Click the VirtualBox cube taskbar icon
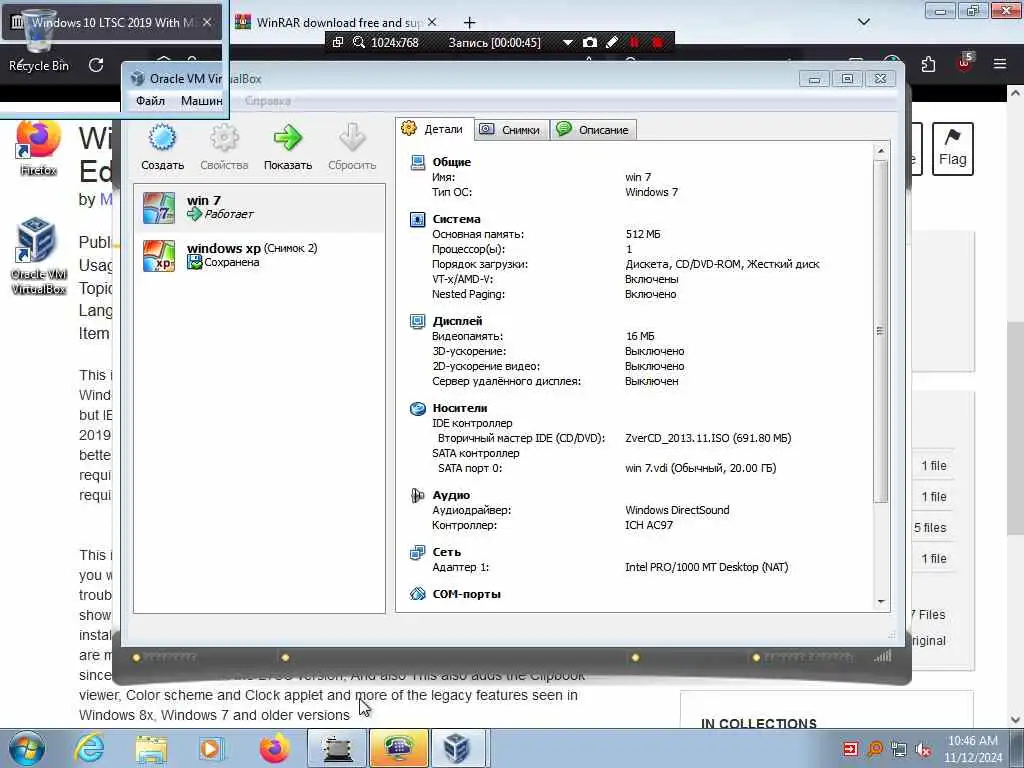The height and width of the screenshot is (768, 1024). pyautogui.click(x=457, y=748)
